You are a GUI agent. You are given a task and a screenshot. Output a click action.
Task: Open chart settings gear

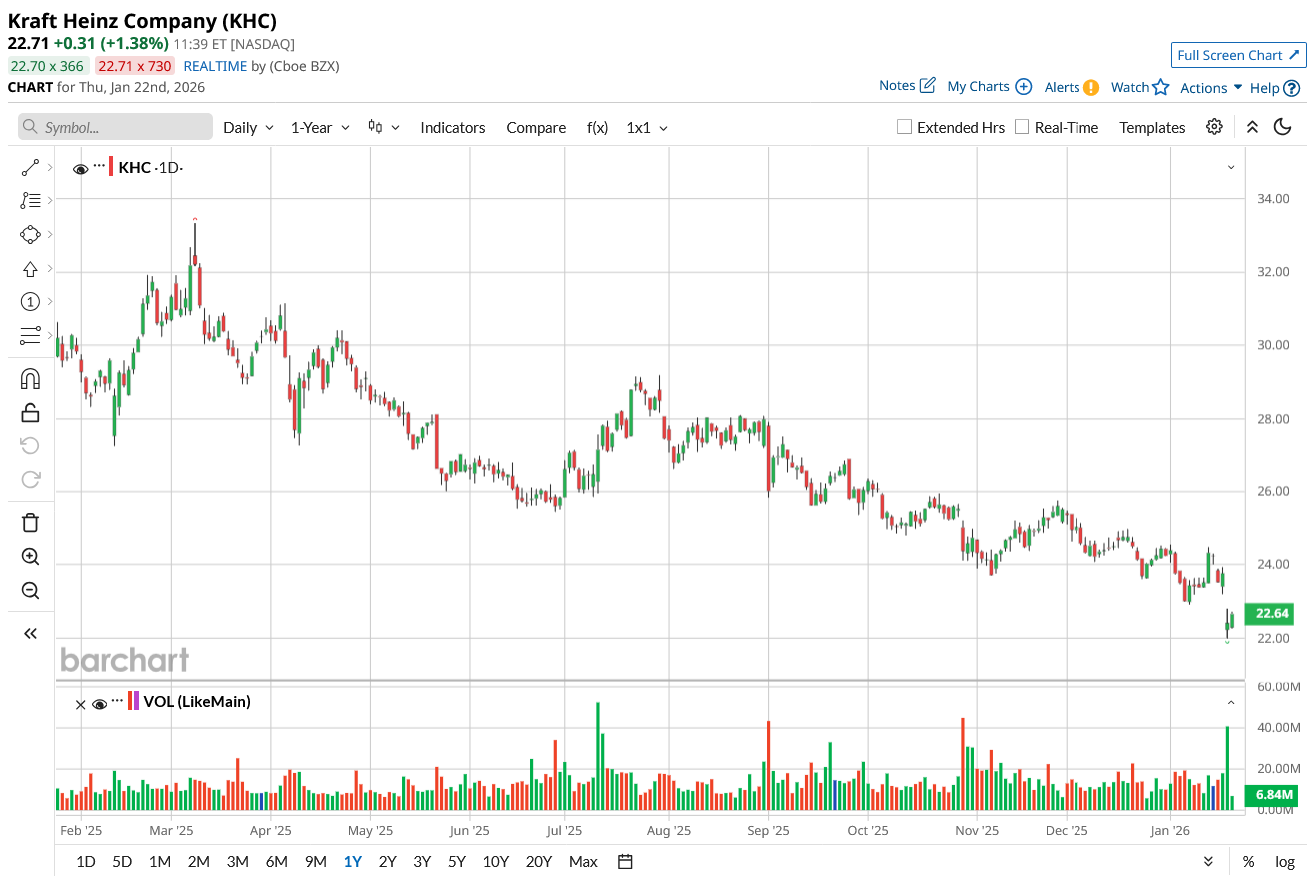click(x=1214, y=127)
